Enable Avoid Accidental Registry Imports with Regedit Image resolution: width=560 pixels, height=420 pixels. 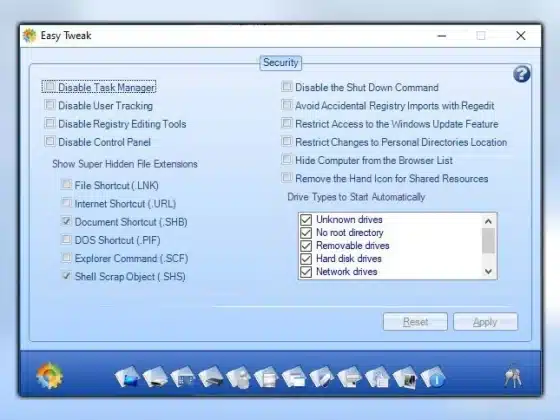tap(286, 105)
